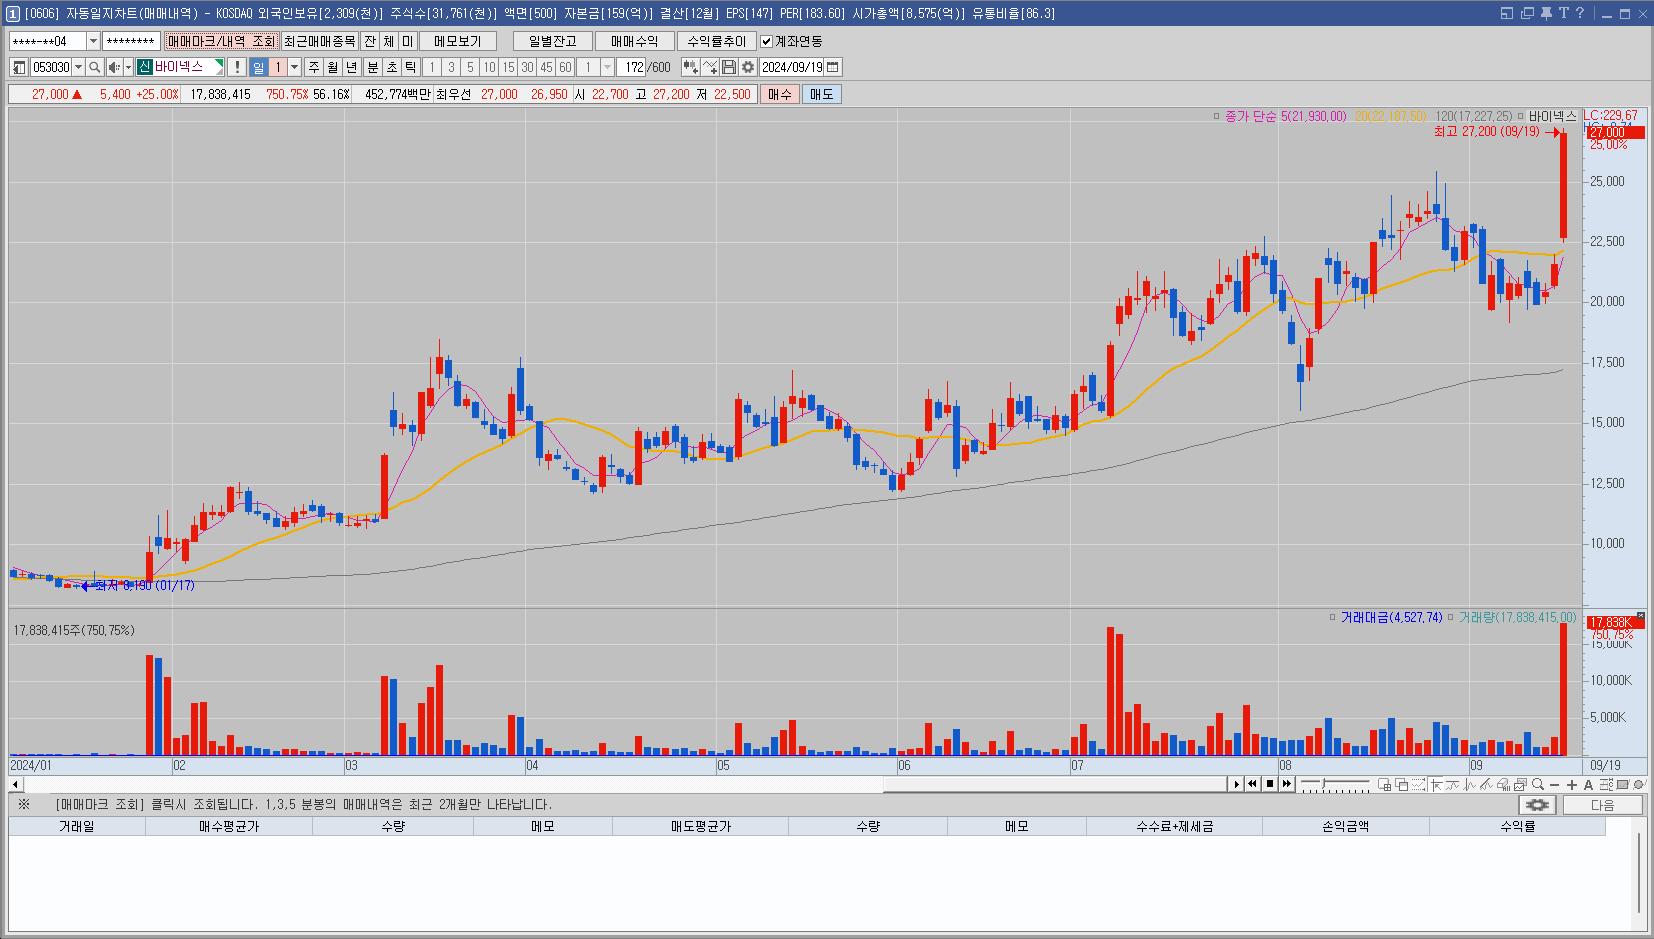This screenshot has height=939, width=1654.
Task: Open the calendar date picker icon
Action: click(833, 67)
